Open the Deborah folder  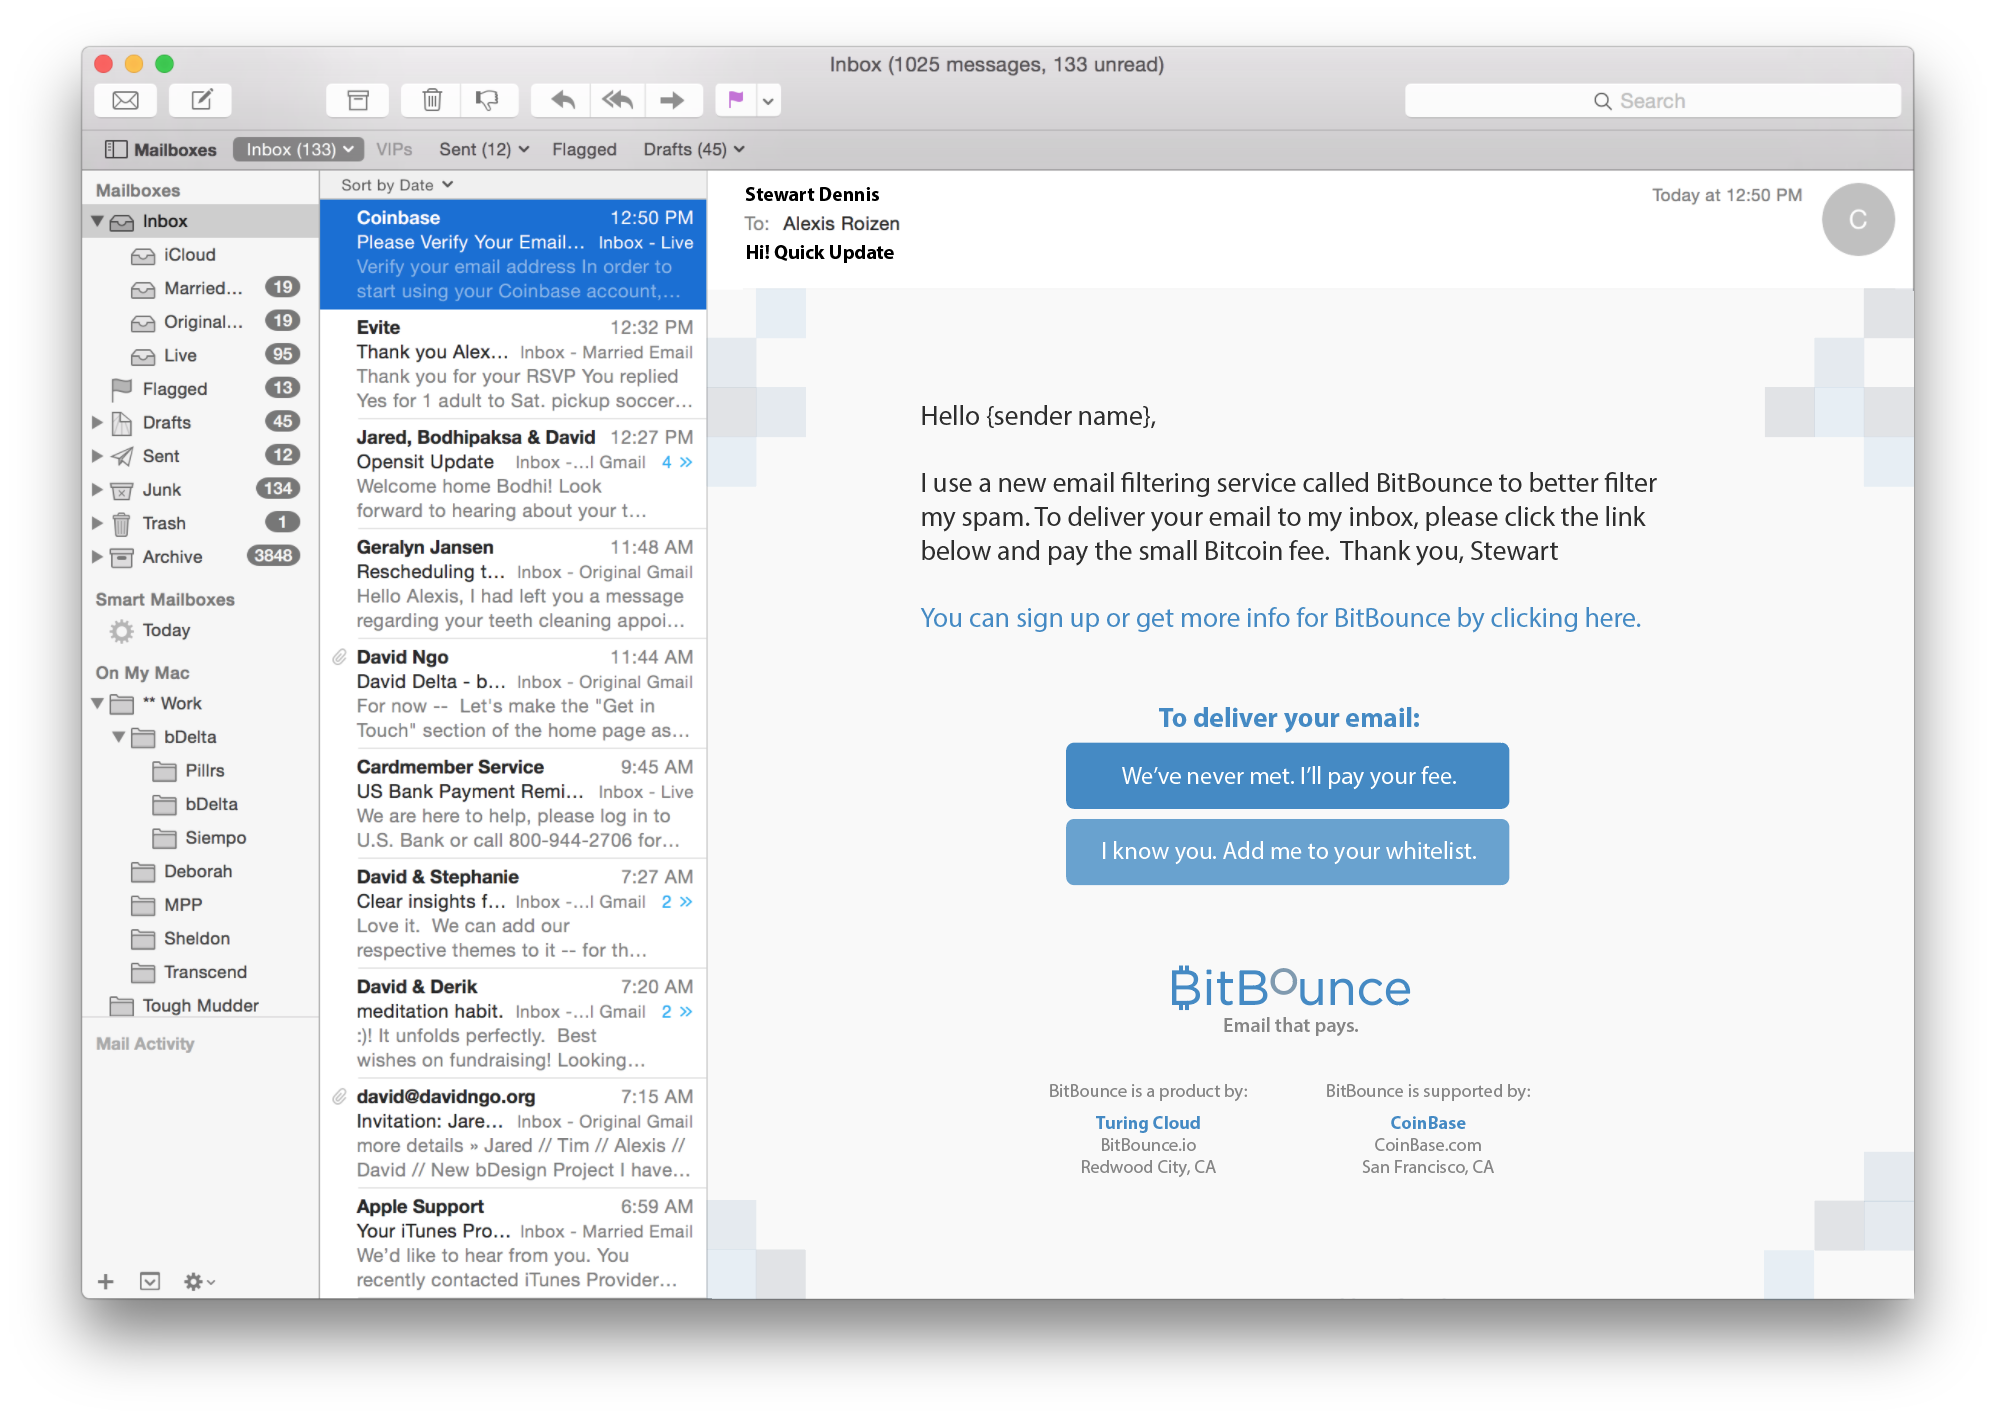[200, 871]
